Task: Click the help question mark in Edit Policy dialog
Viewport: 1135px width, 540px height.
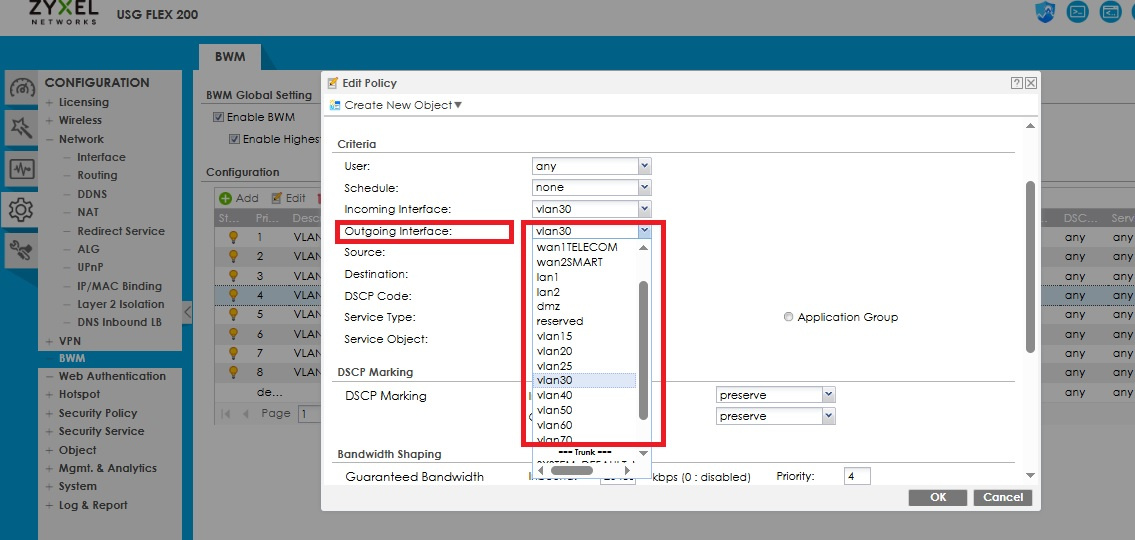Action: [x=1017, y=83]
